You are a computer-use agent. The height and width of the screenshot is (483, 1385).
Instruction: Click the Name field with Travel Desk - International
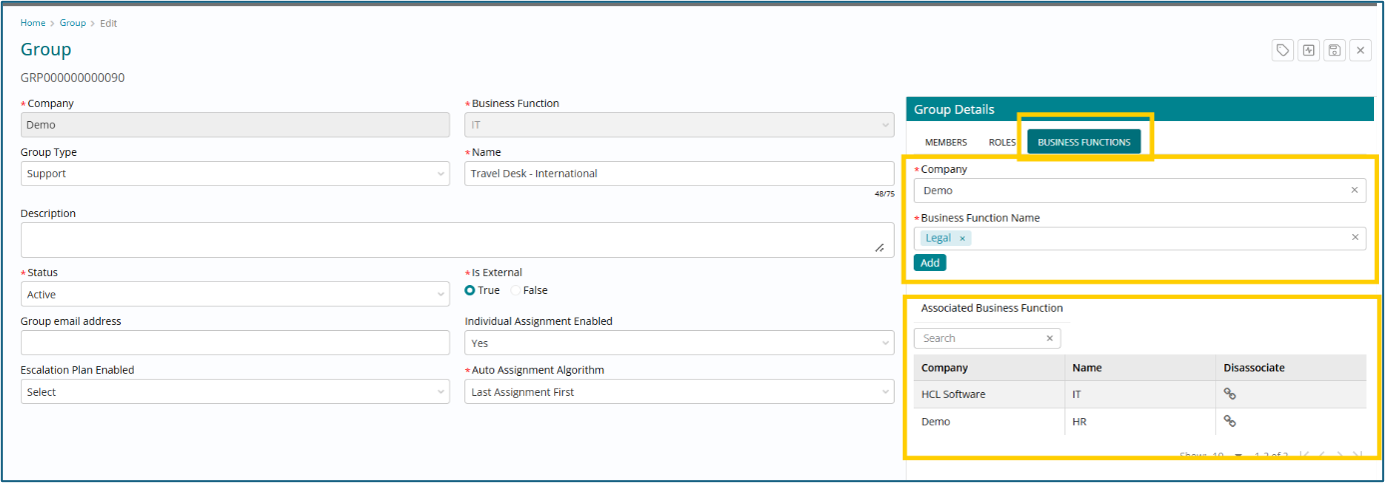680,174
